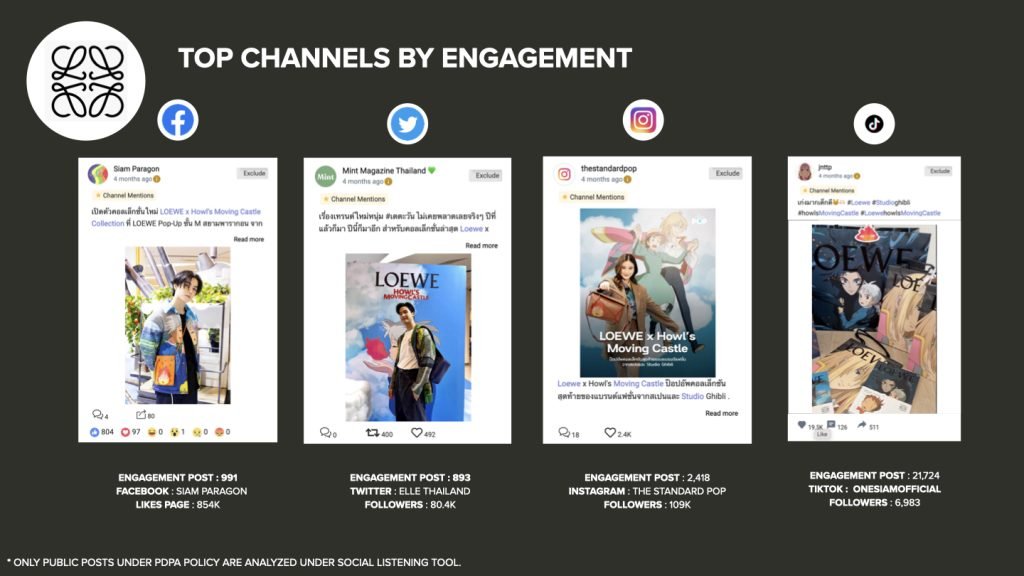
Task: Click Siam Paragon profile avatar
Action: [x=98, y=174]
